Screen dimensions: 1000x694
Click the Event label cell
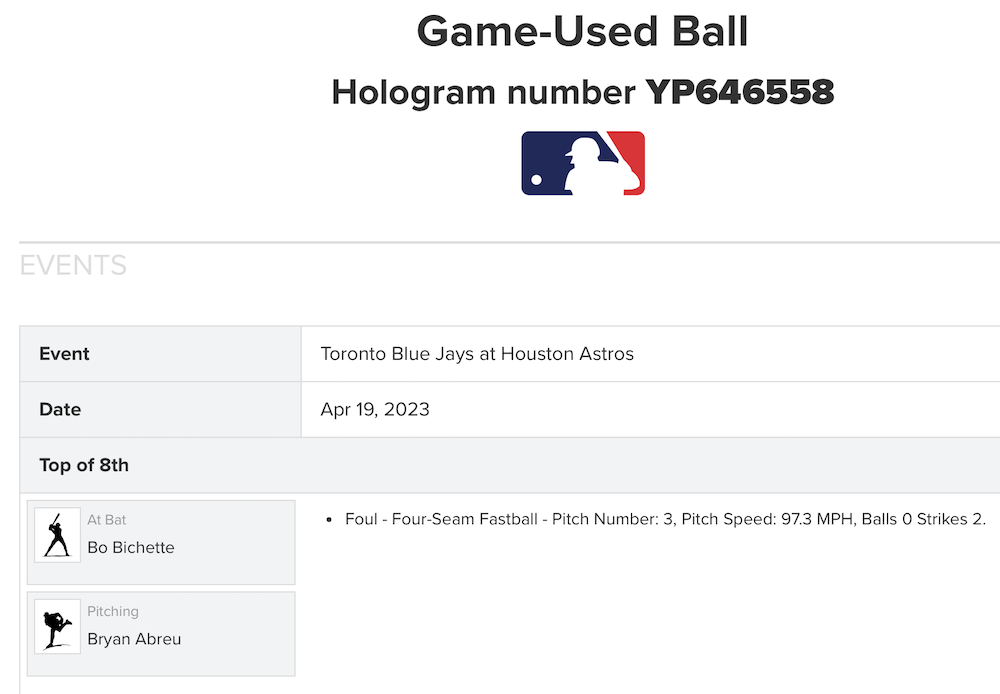coord(64,354)
